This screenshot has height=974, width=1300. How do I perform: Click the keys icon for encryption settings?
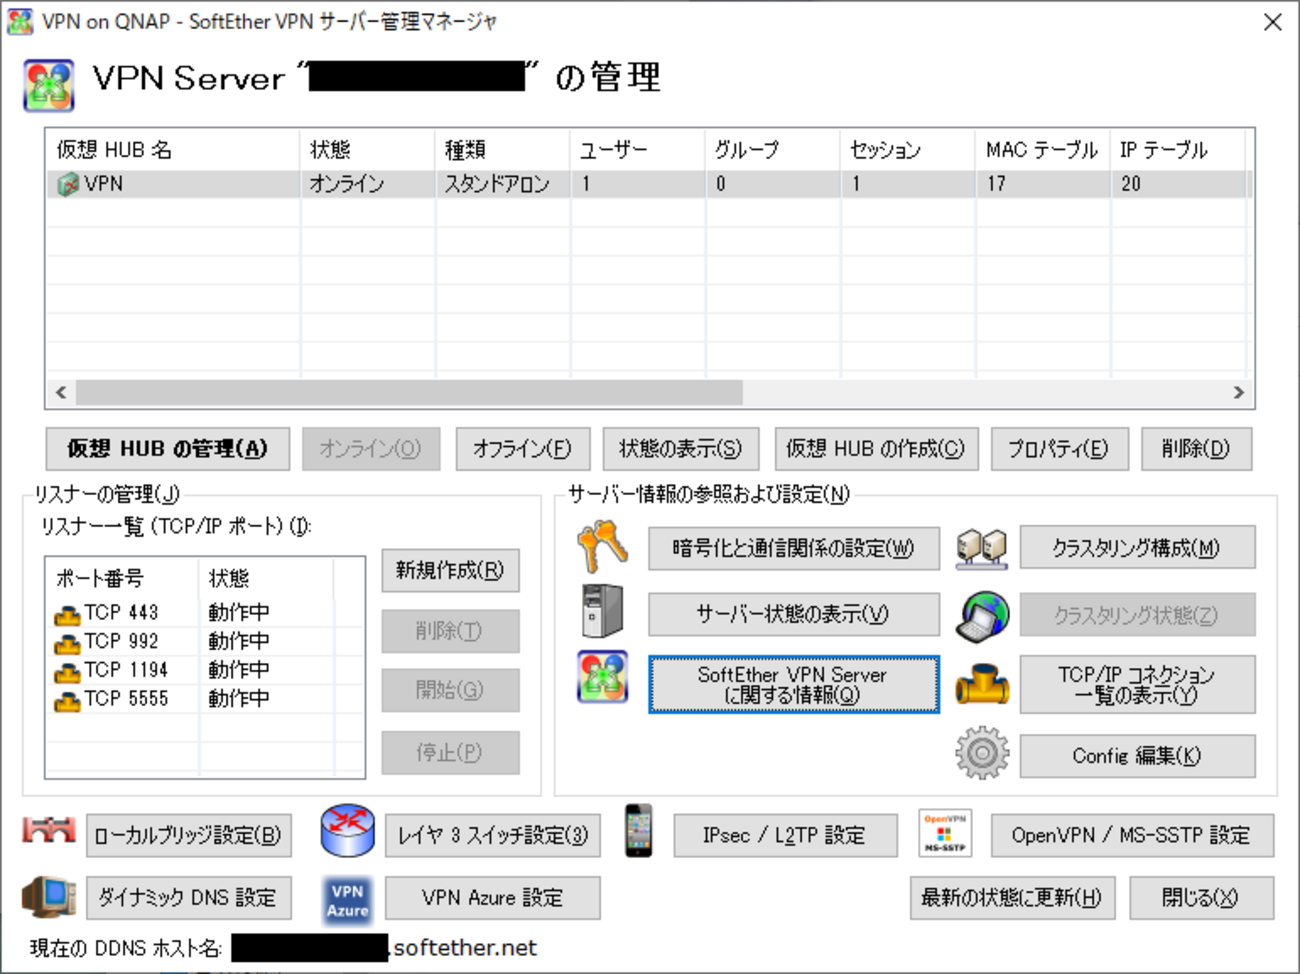pos(603,547)
